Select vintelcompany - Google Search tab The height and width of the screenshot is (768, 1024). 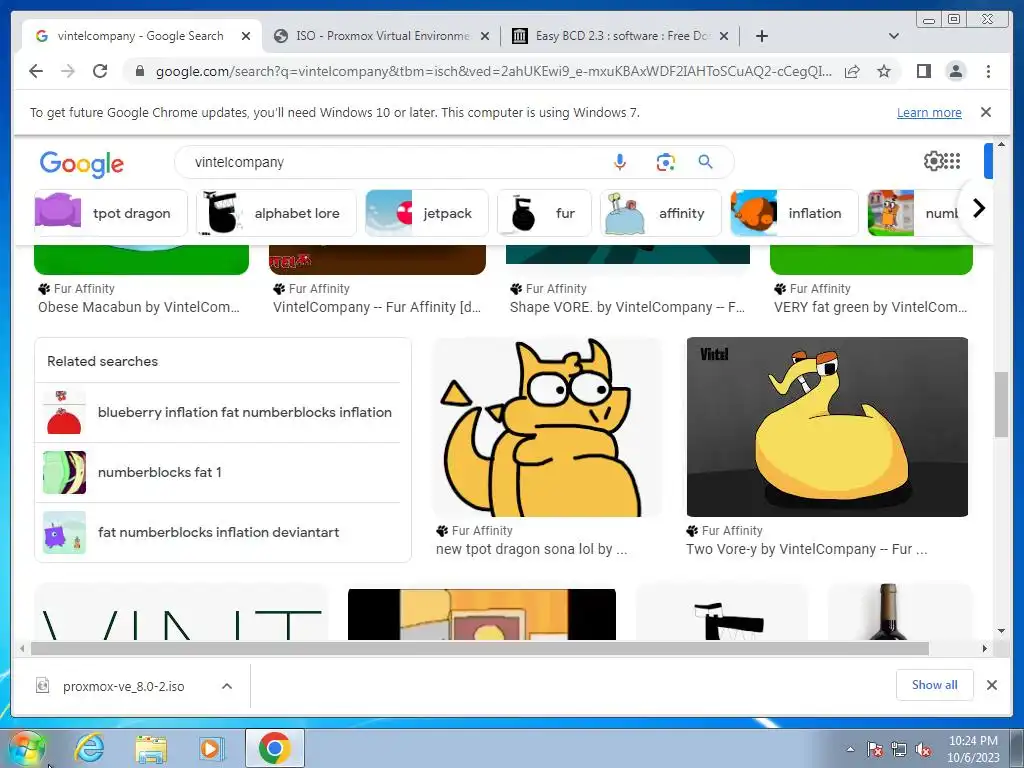pos(140,36)
